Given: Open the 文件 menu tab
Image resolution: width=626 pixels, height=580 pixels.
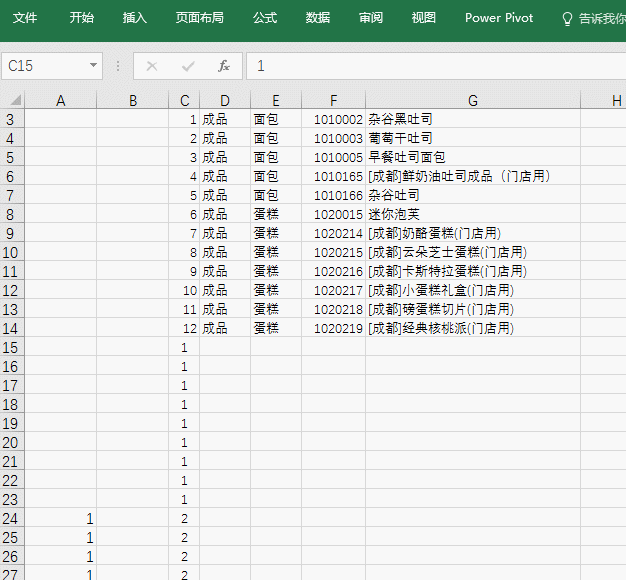Looking at the screenshot, I should tap(25, 18).
